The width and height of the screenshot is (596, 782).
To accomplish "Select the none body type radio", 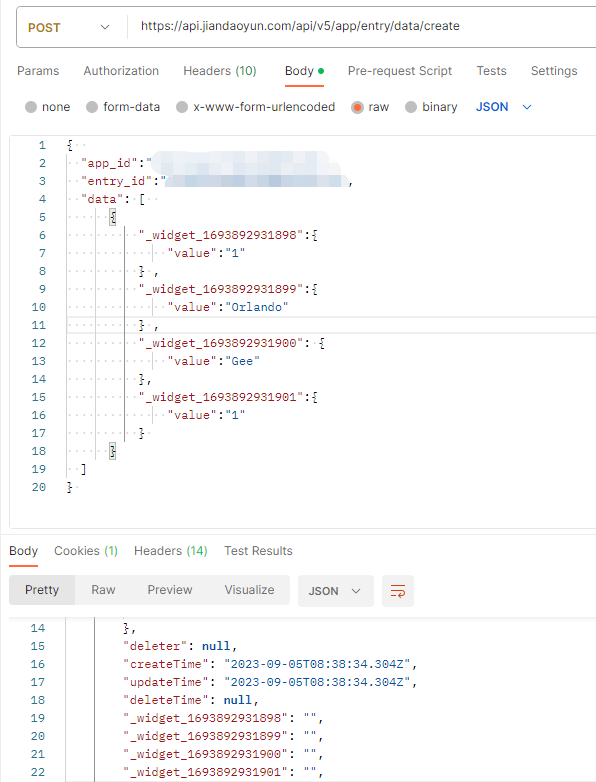I will tap(31, 107).
